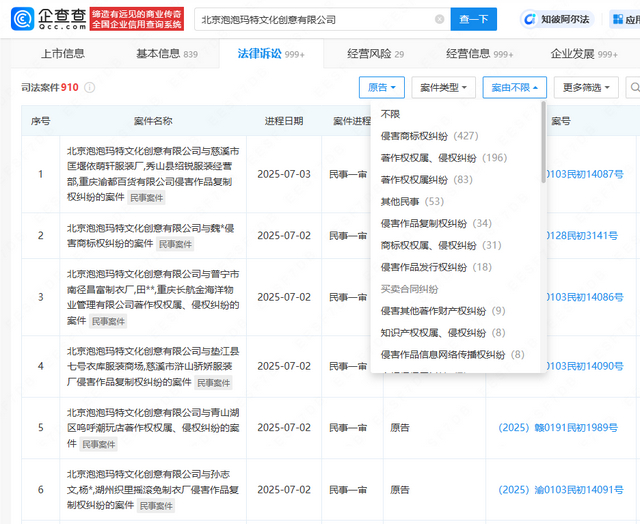The height and width of the screenshot is (524, 640).
Task: Collapse the 案由不限 dropdown
Action: 514,87
